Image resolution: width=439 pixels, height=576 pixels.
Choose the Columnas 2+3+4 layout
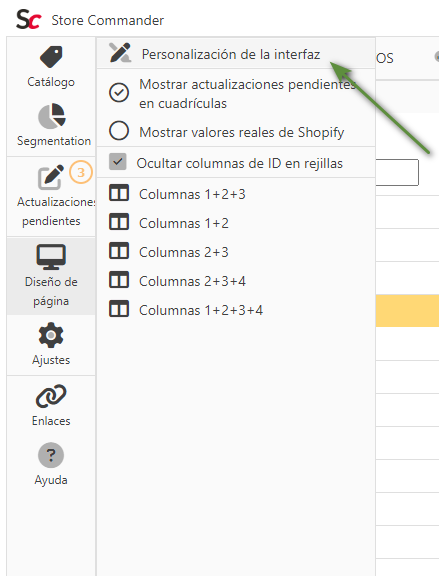pyautogui.click(x=236, y=281)
